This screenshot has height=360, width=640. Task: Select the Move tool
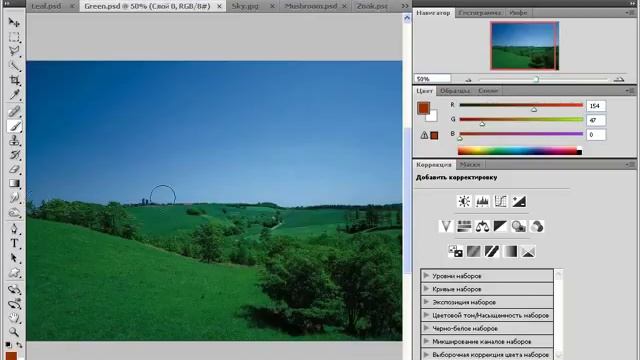(14, 22)
